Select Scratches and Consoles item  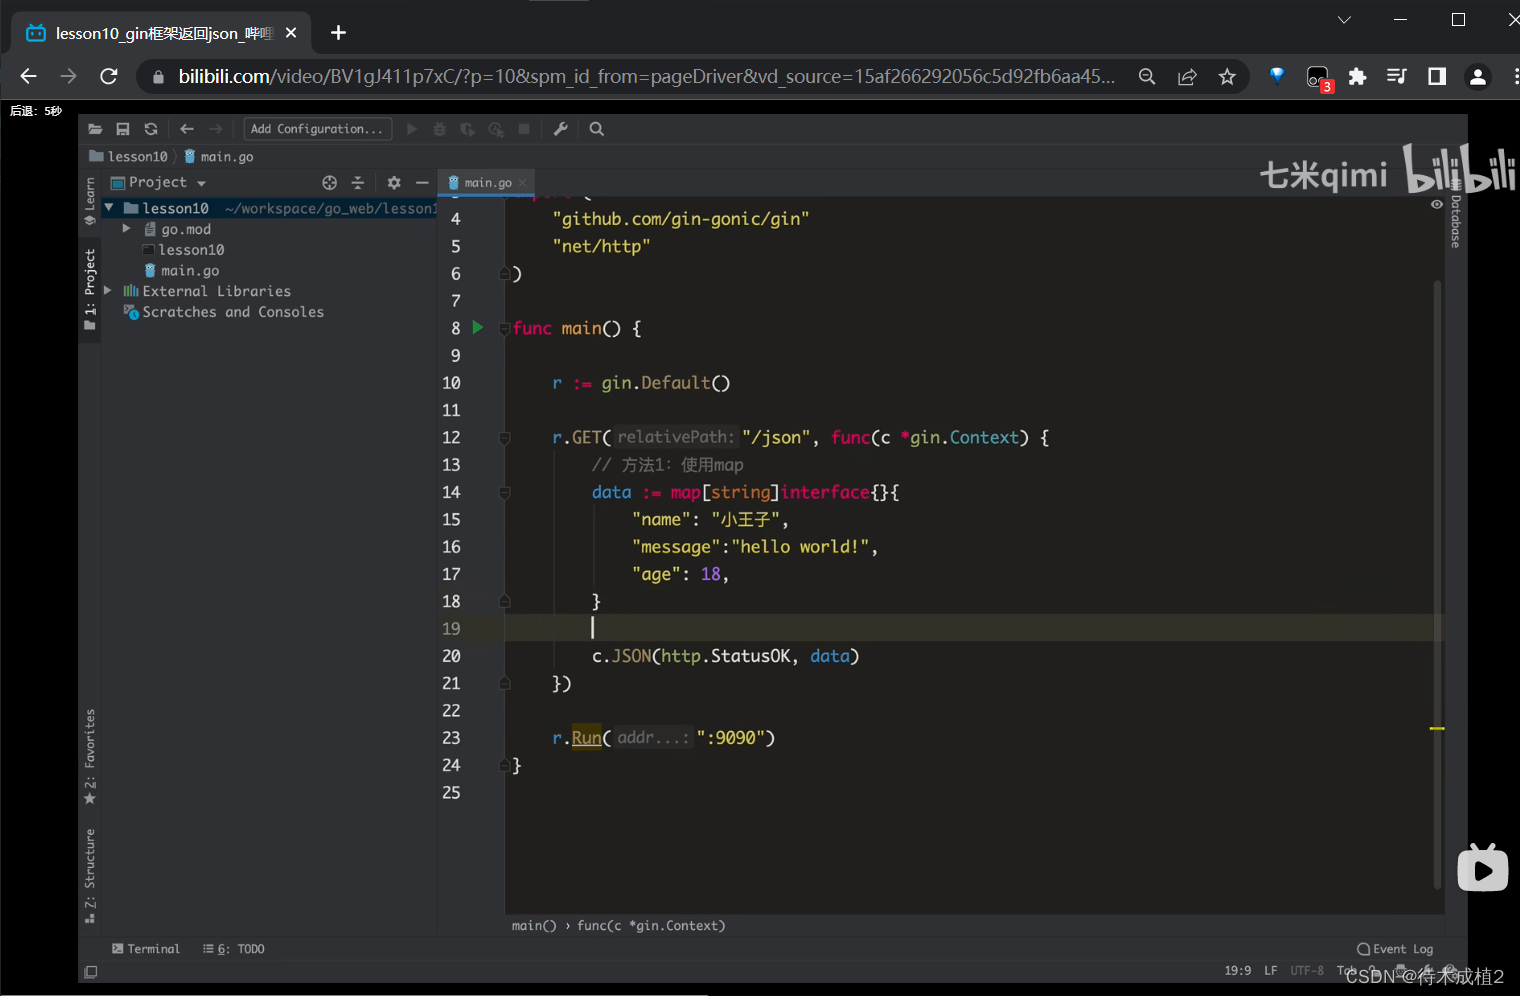click(x=224, y=312)
